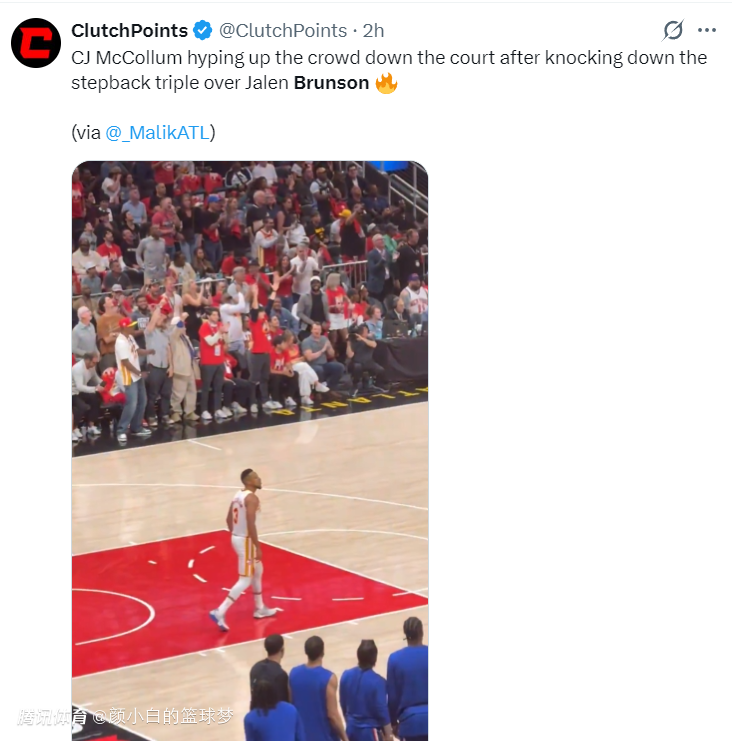Click the "CJ McCollum" name in tweet
732x741 pixels.
tap(127, 58)
